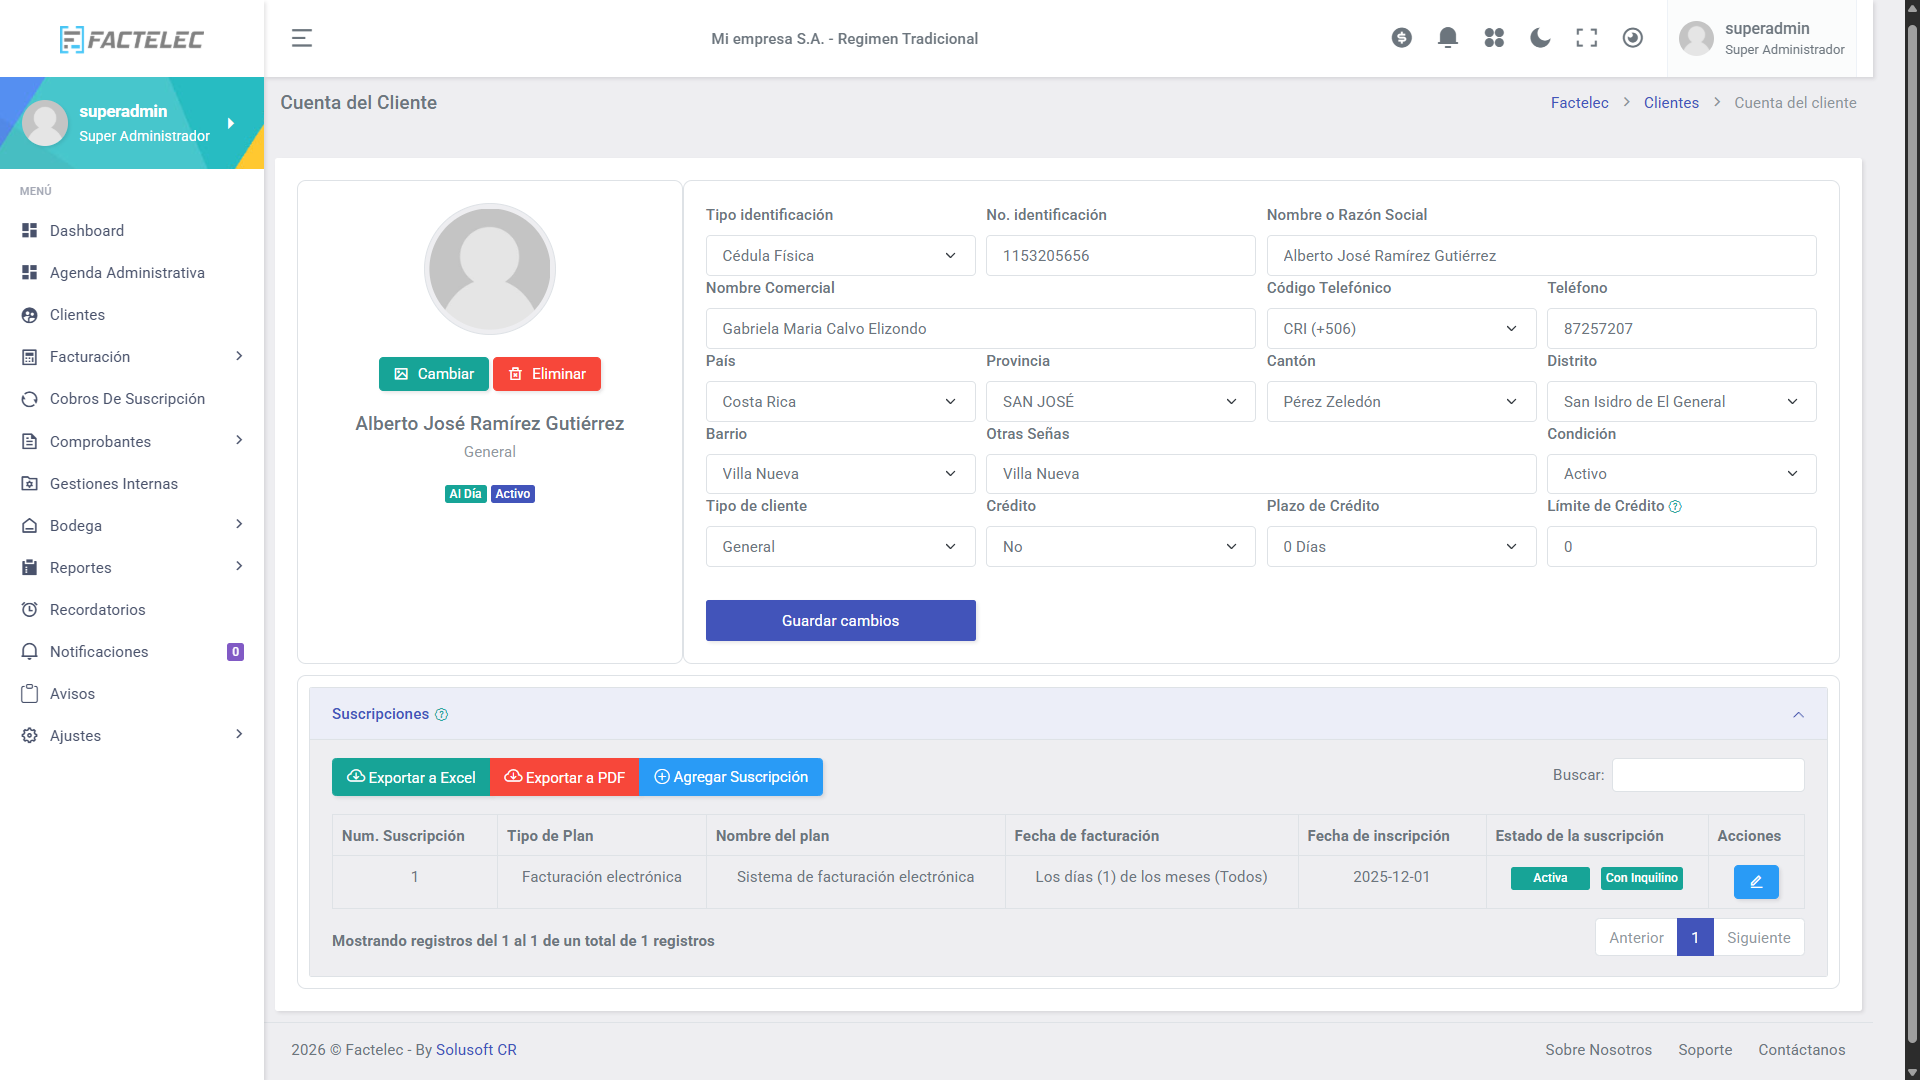This screenshot has width=1920, height=1080.
Task: Open Cobros De Suscripción menu item
Action: [127, 399]
